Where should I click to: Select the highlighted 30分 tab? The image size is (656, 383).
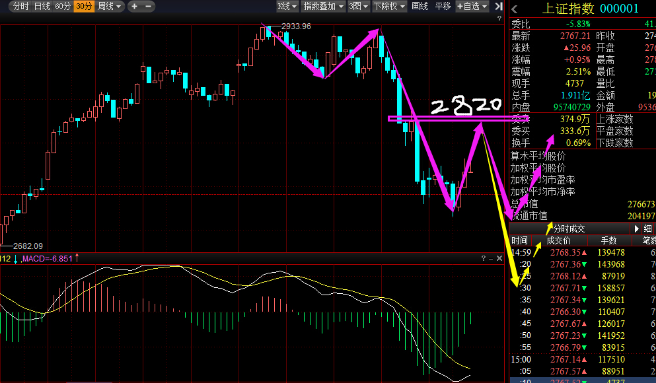[x=84, y=6]
